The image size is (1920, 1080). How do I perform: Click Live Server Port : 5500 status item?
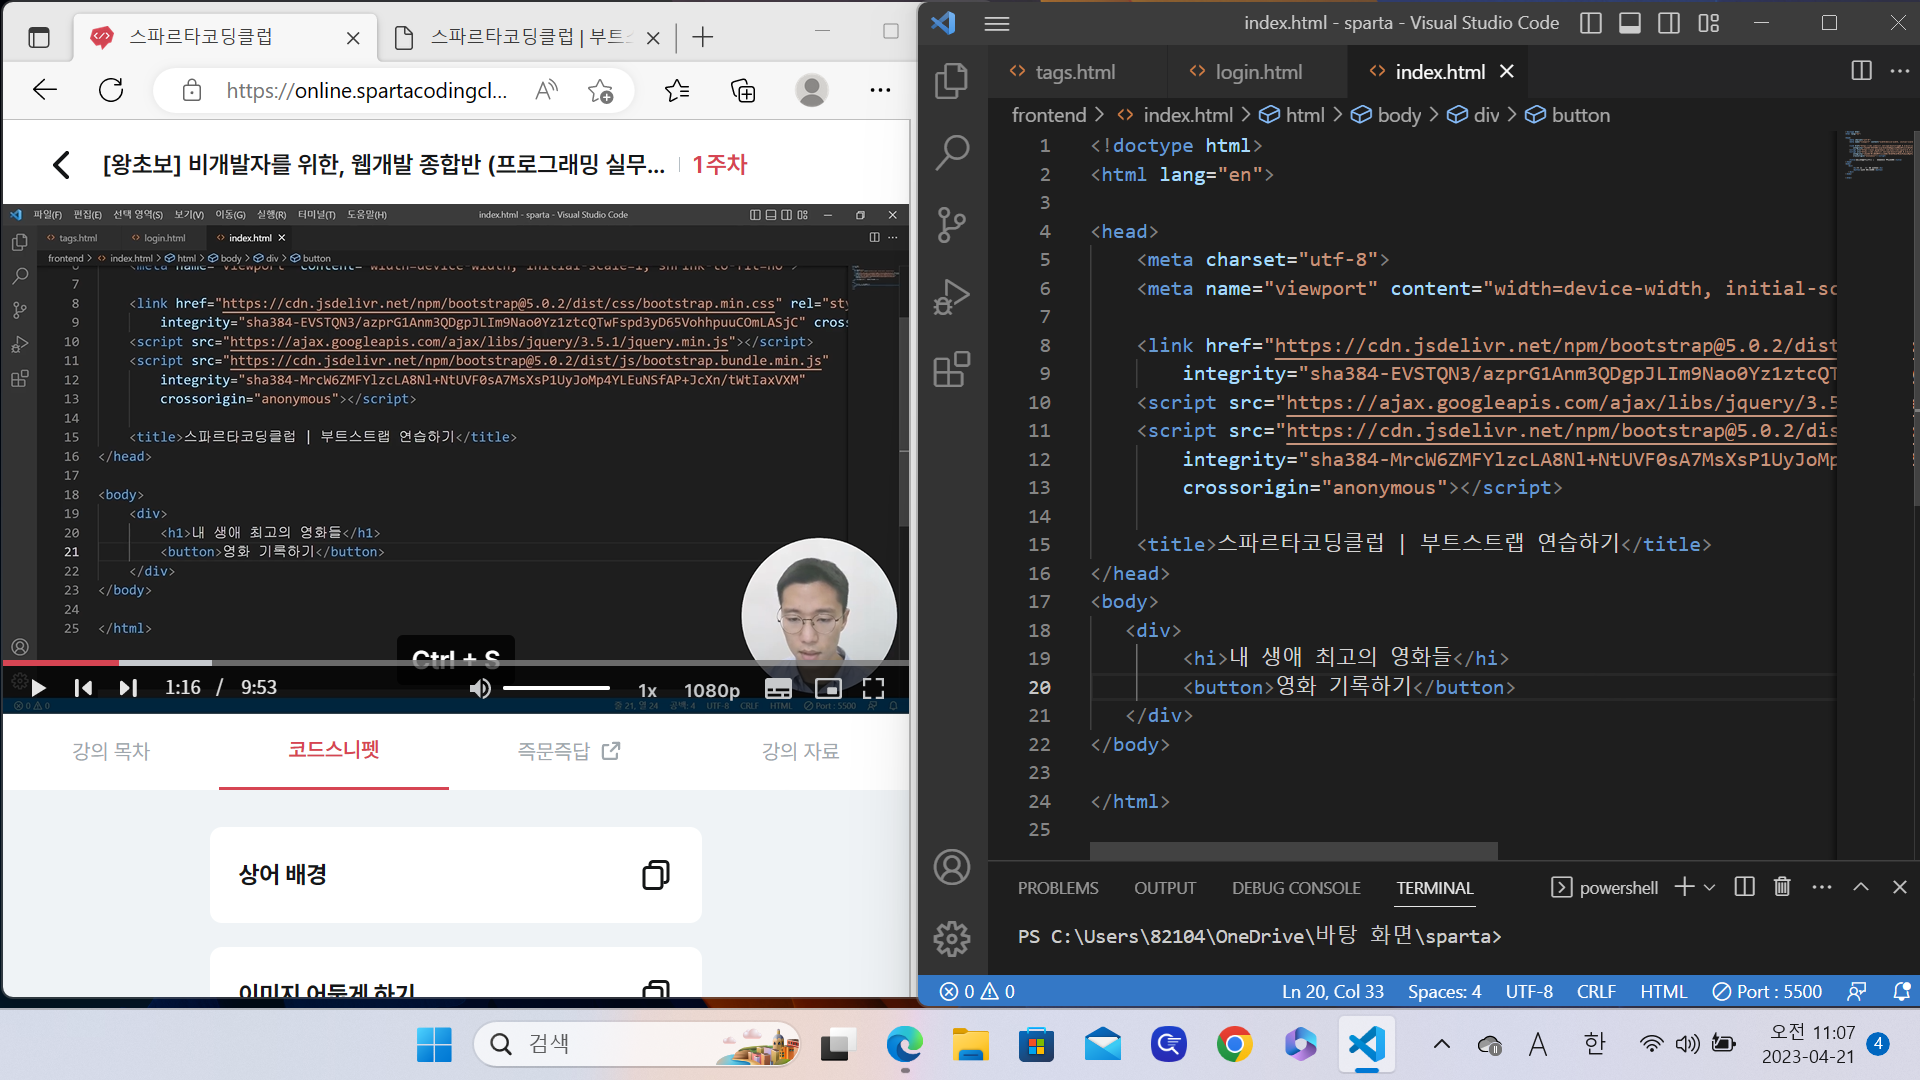coord(1767,991)
